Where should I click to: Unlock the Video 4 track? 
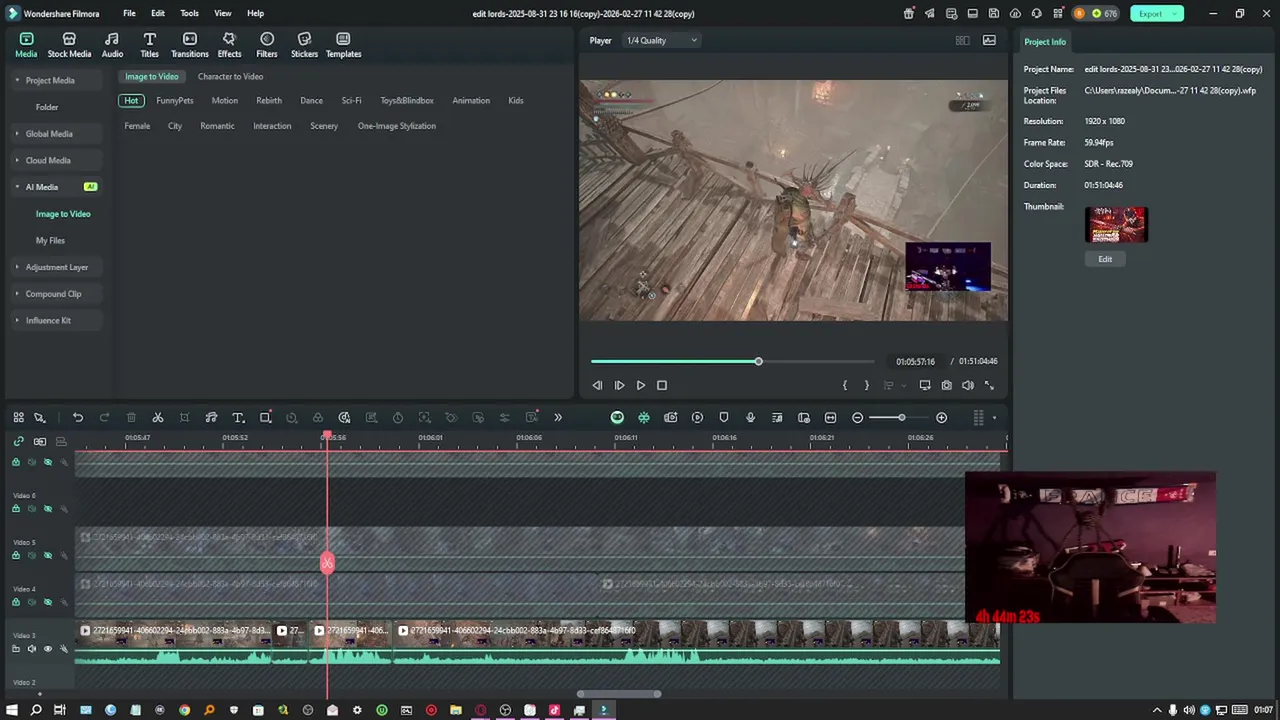15,602
